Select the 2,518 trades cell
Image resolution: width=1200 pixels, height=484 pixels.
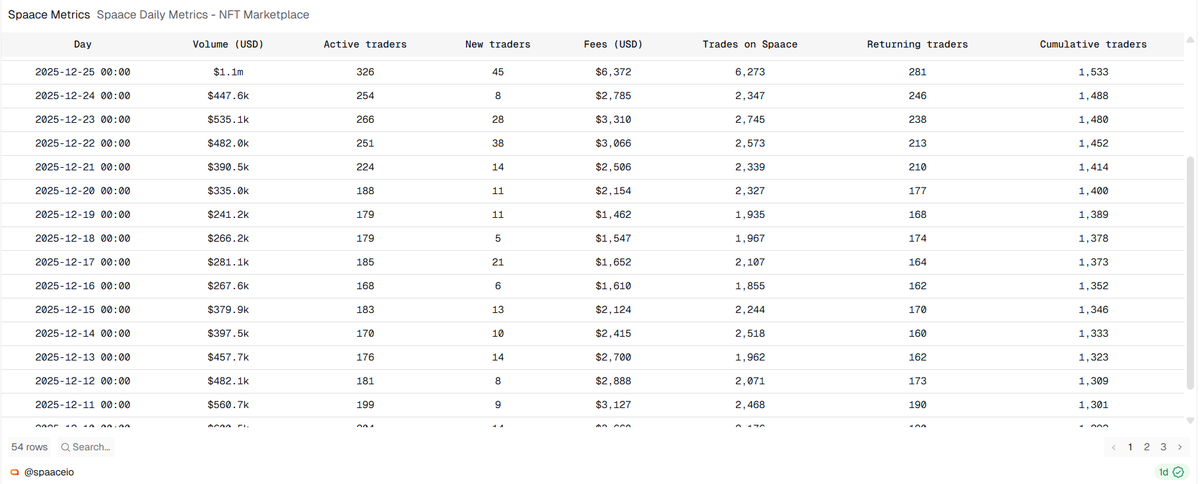tap(750, 334)
